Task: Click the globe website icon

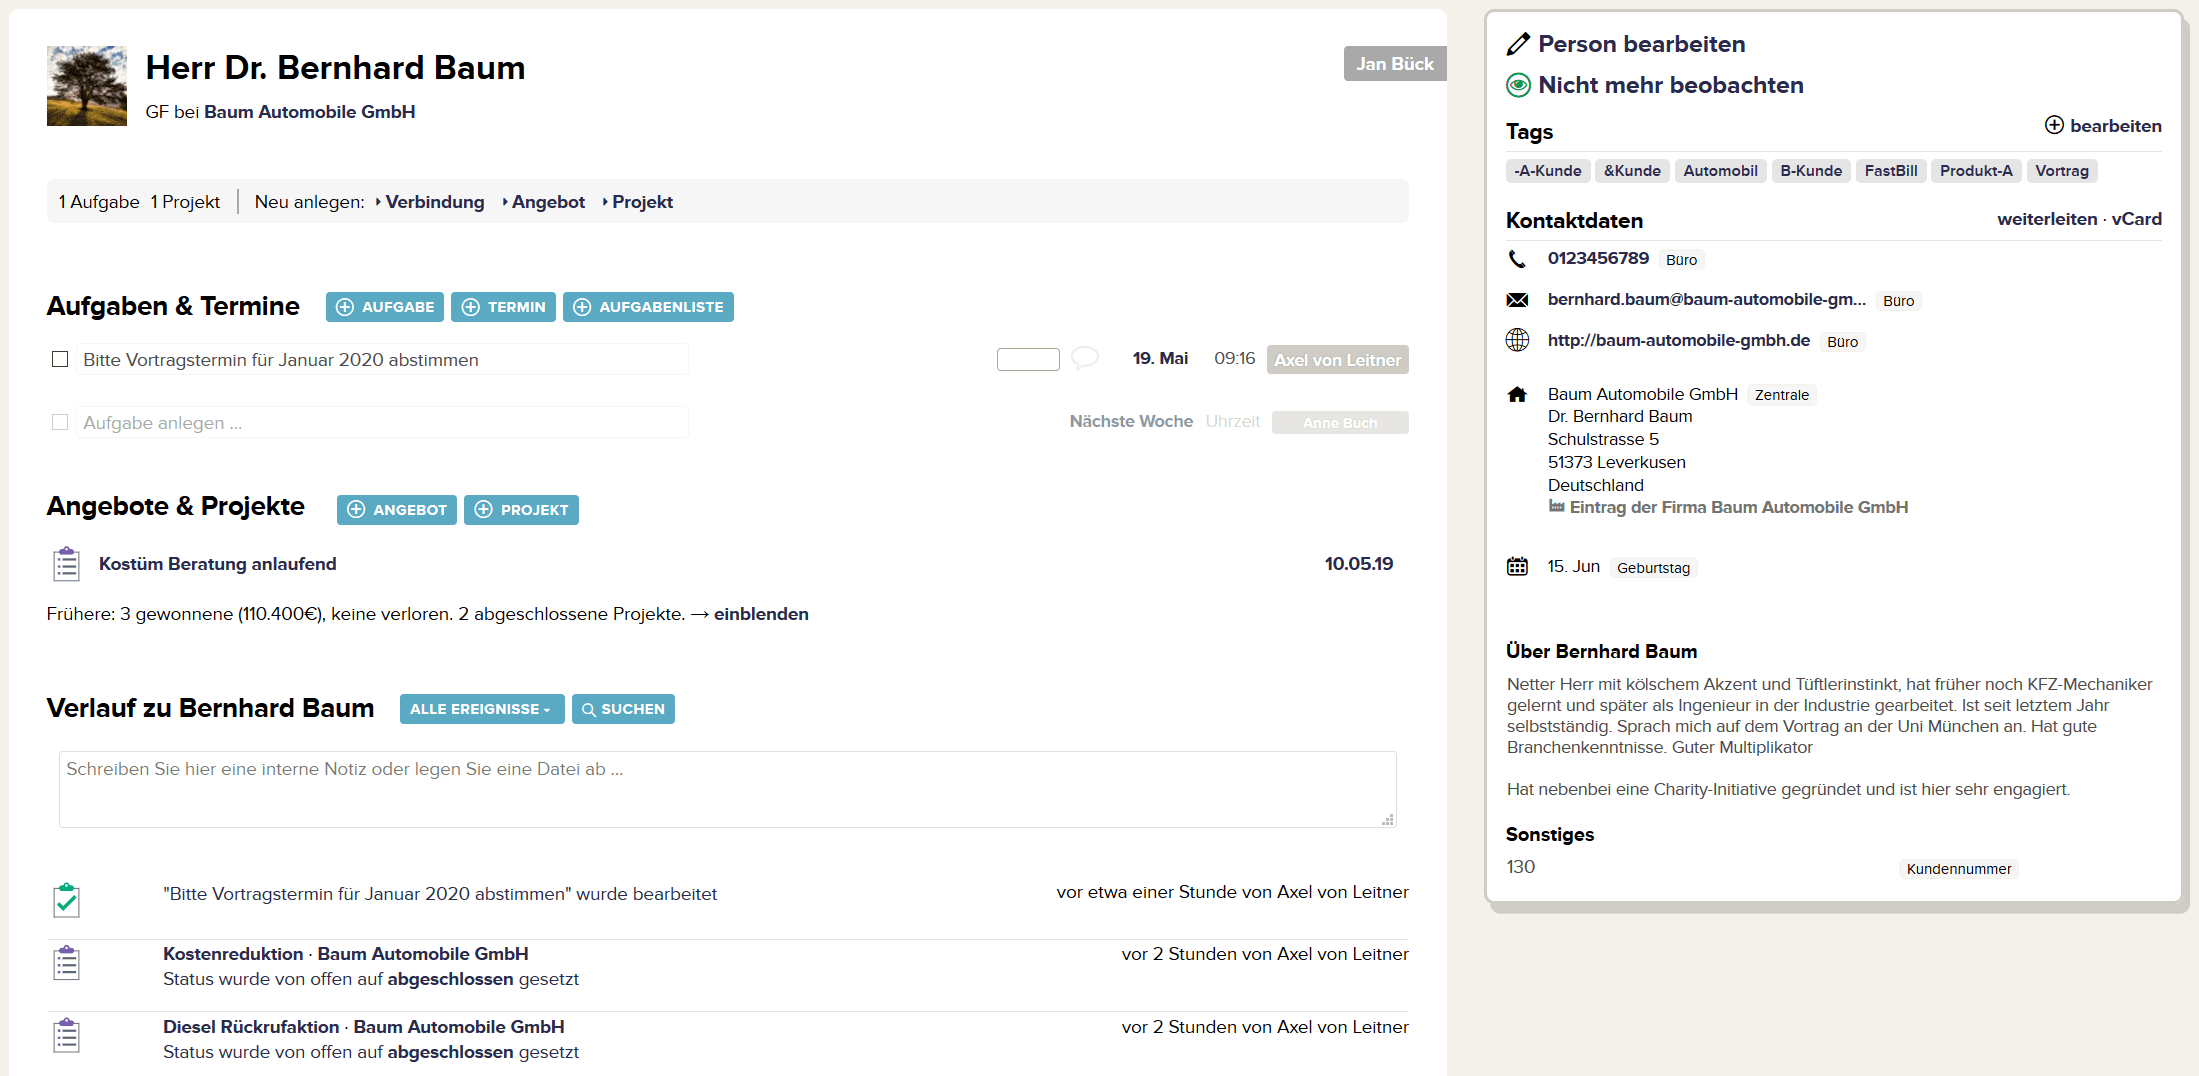Action: coord(1517,340)
